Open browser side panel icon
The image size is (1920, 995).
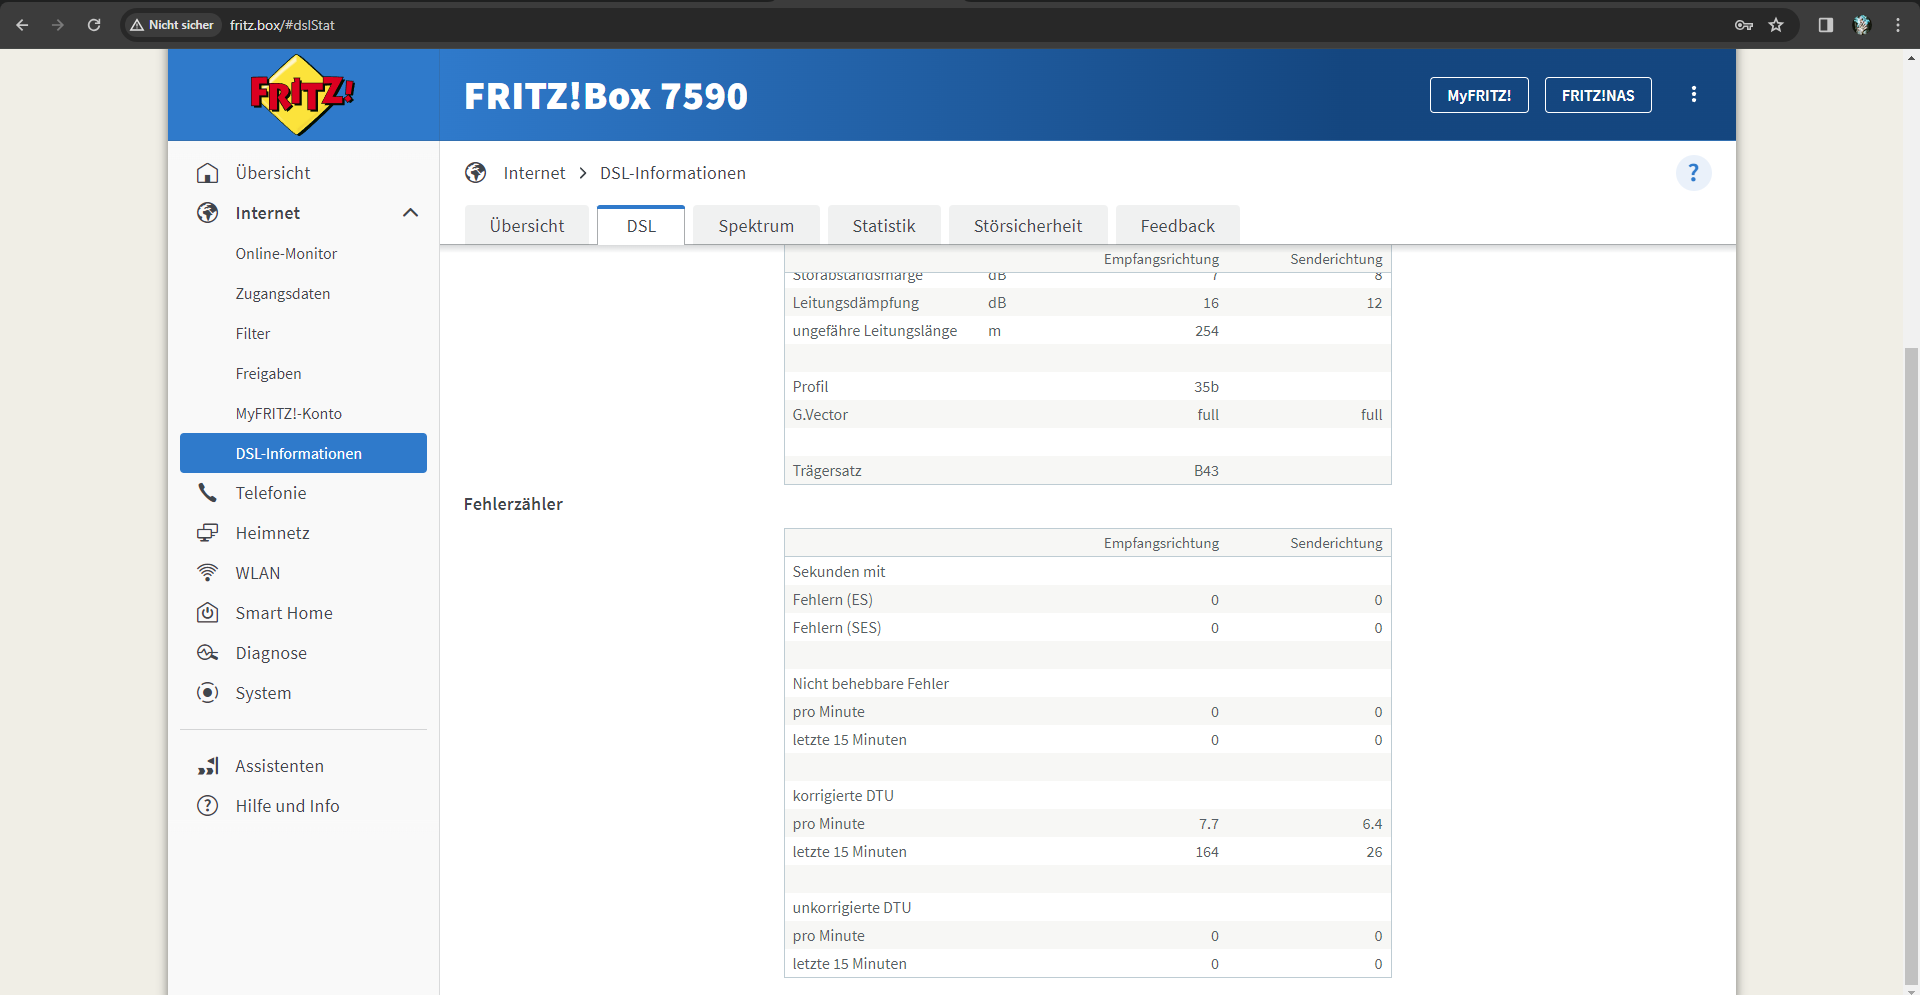[1826, 25]
